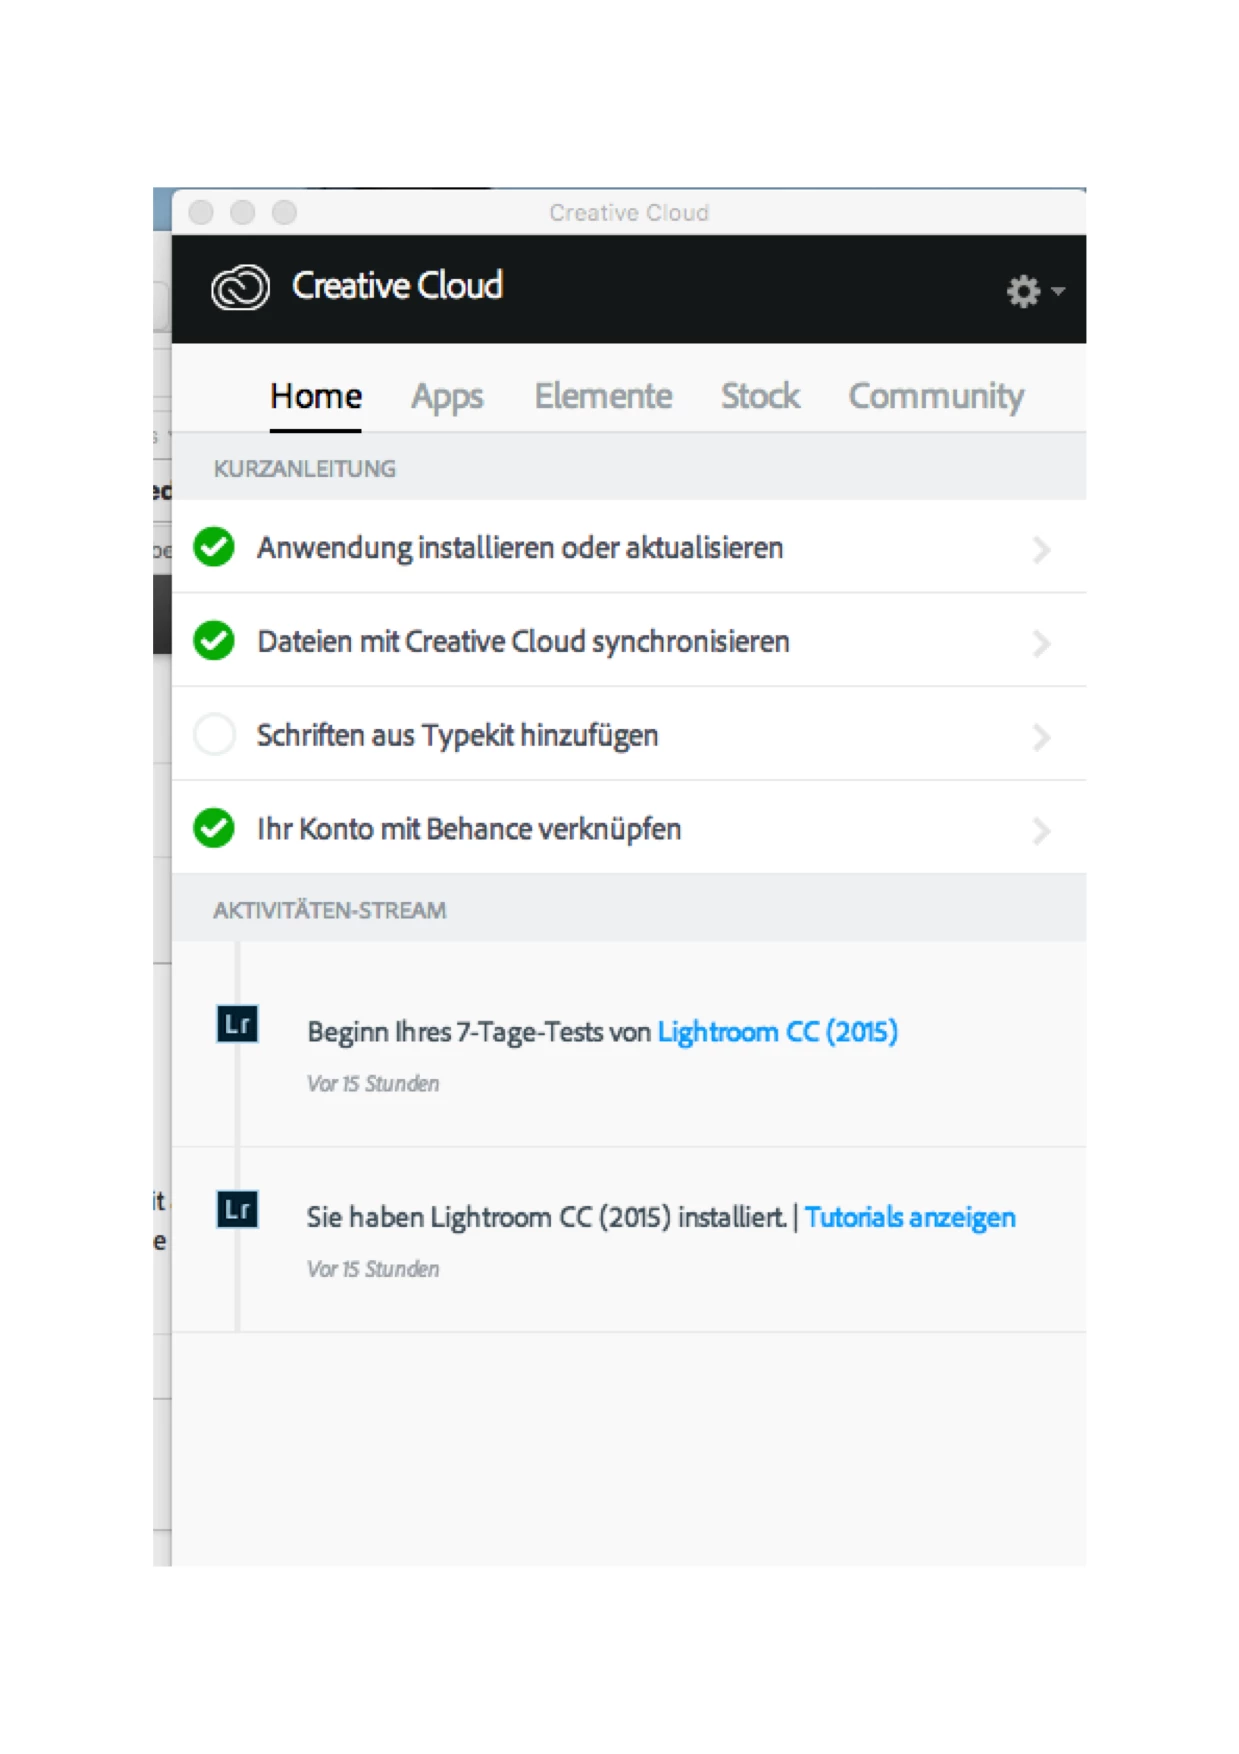Zoom the Creative Cloud window

(284, 212)
